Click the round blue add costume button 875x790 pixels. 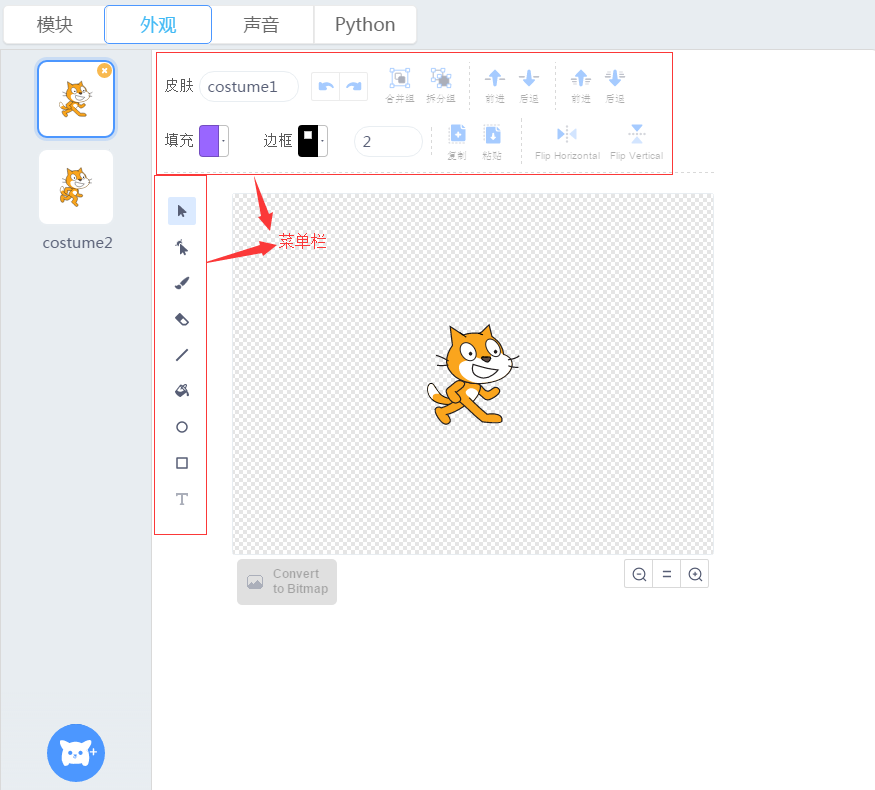pyautogui.click(x=76, y=753)
